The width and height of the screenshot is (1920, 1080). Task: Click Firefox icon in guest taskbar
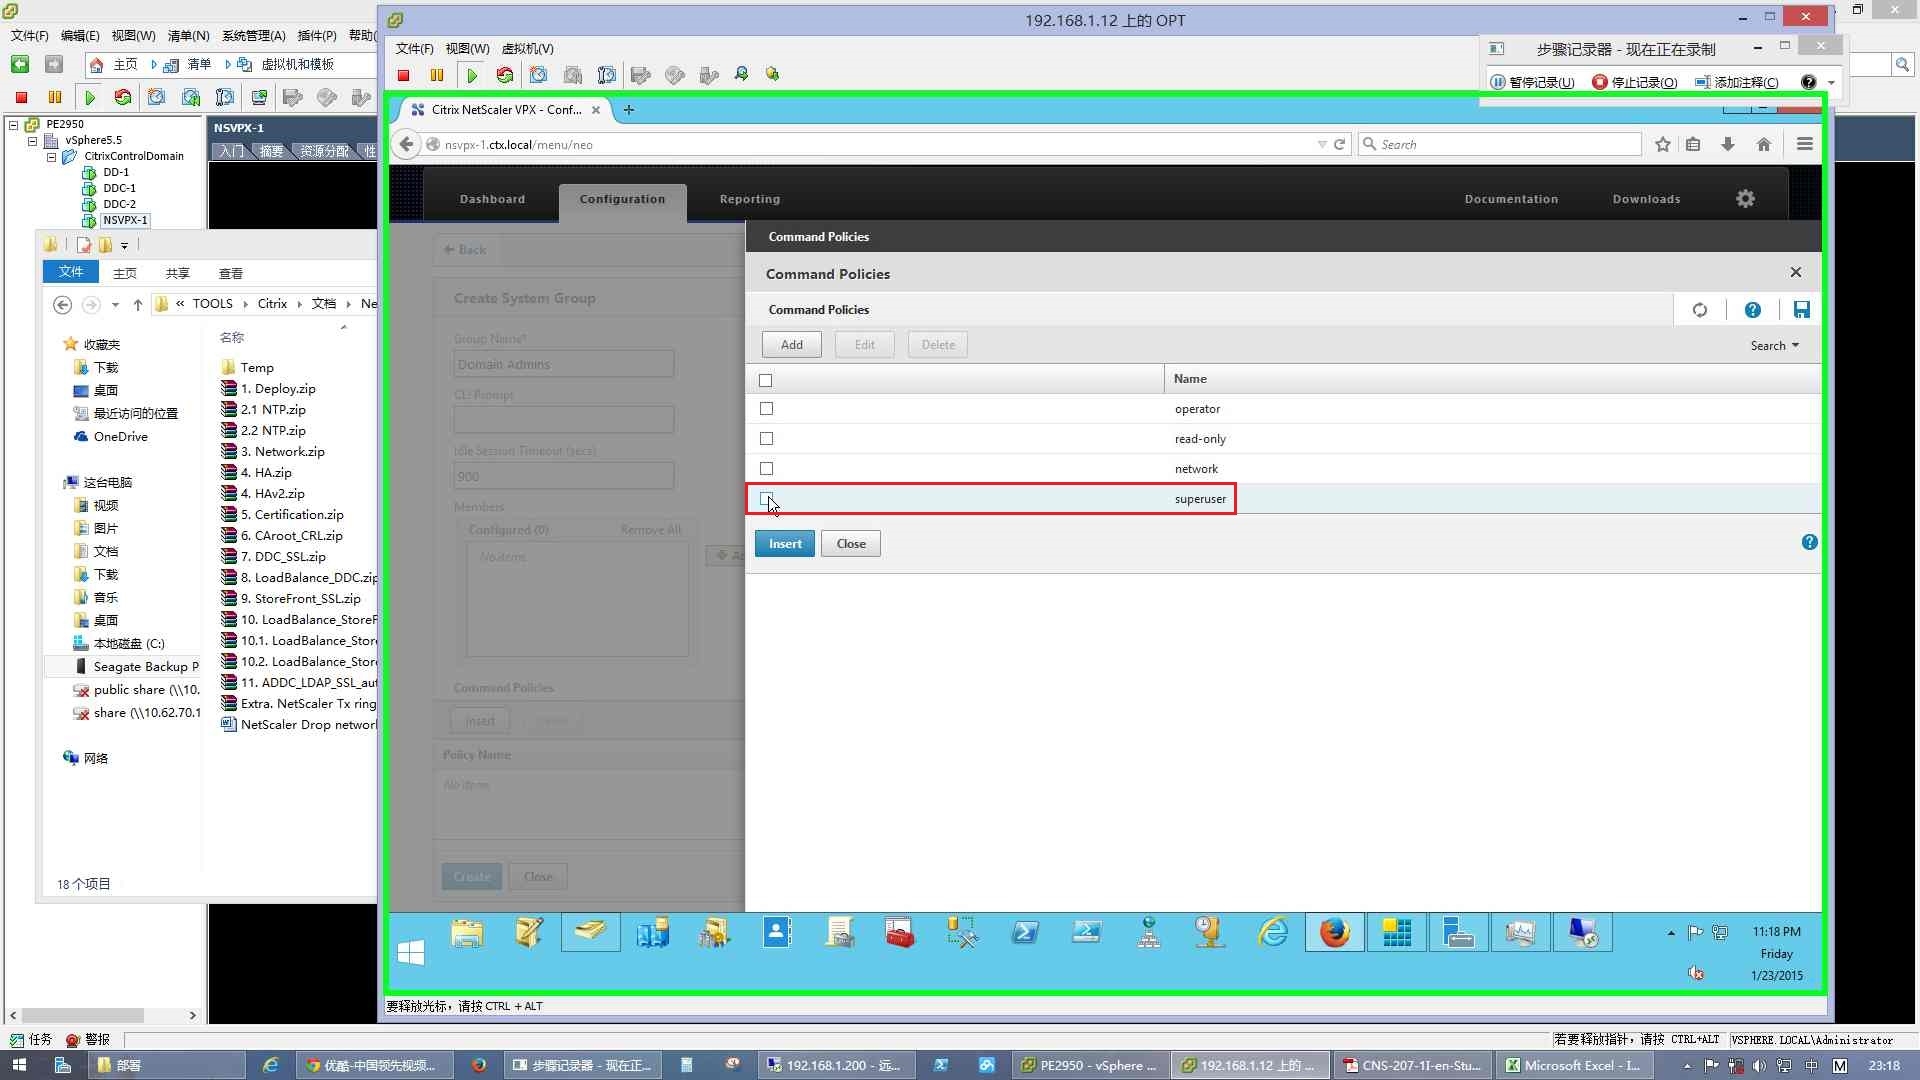click(x=1334, y=932)
